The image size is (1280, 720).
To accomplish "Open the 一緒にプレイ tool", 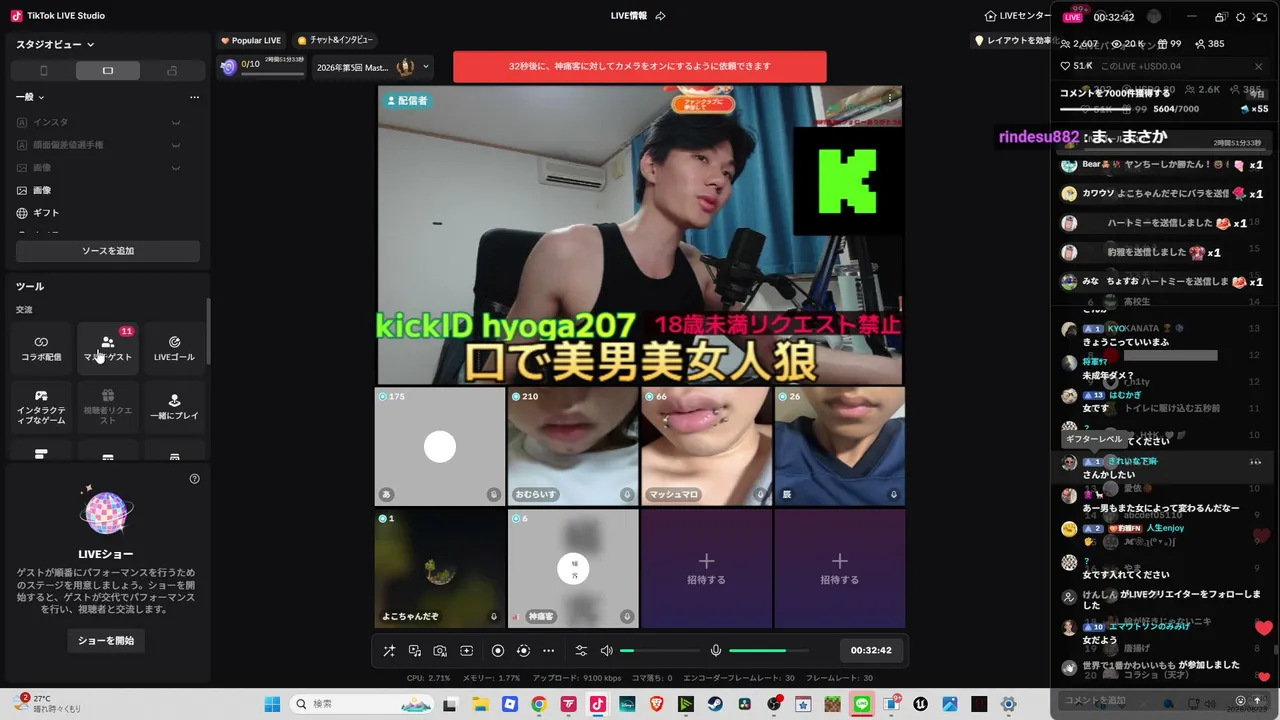I will tap(174, 407).
